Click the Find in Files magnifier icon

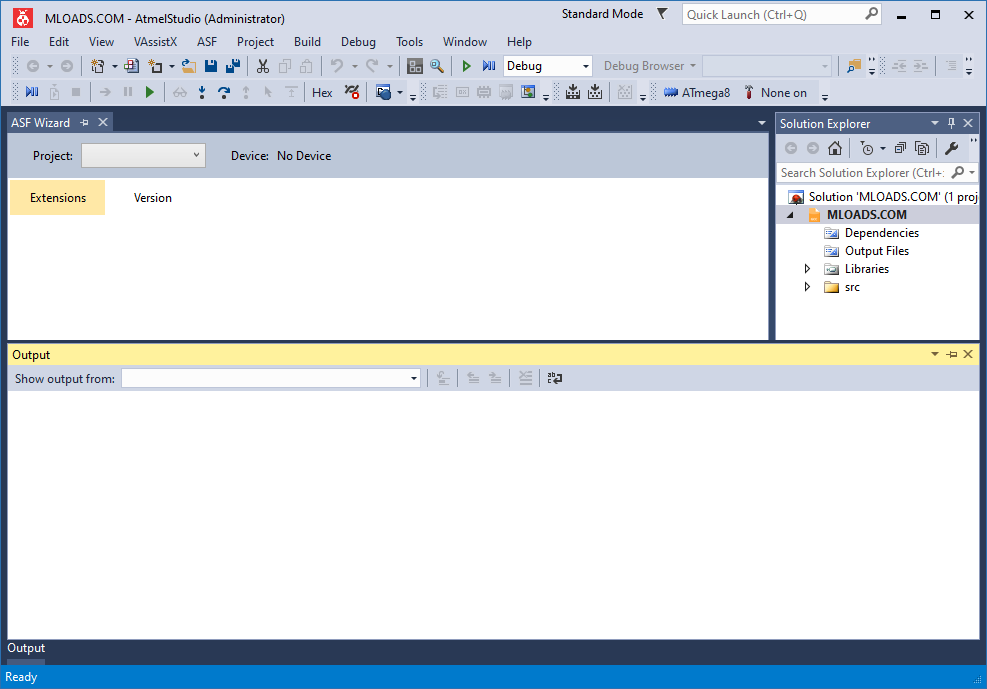(x=437, y=66)
